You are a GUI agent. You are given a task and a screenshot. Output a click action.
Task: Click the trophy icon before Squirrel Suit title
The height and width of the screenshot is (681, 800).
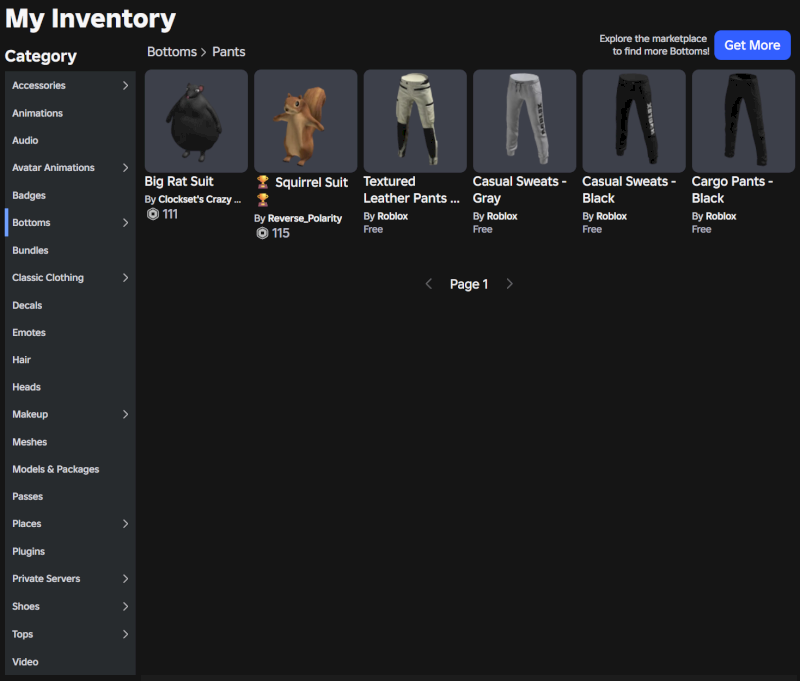[263, 182]
